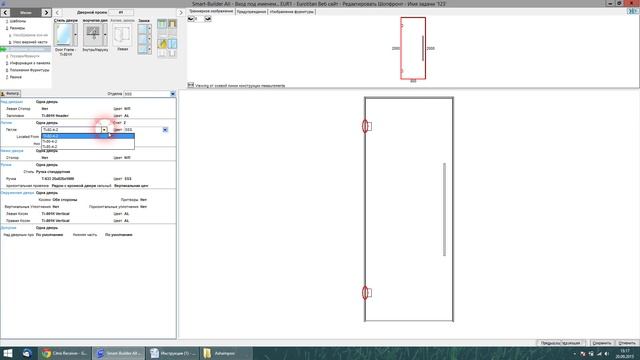Click the yellow door icon in grid
Image resolution: width=640 pixels, height=360 pixels.
(x=162, y=43)
